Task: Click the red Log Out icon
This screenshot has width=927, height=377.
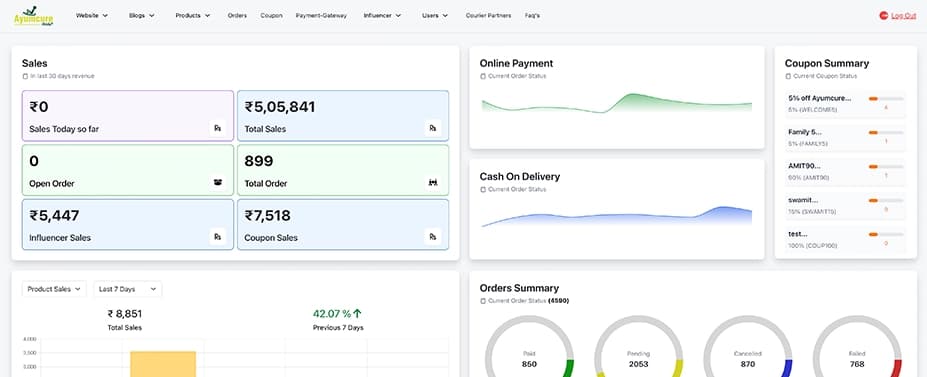Action: [883, 16]
